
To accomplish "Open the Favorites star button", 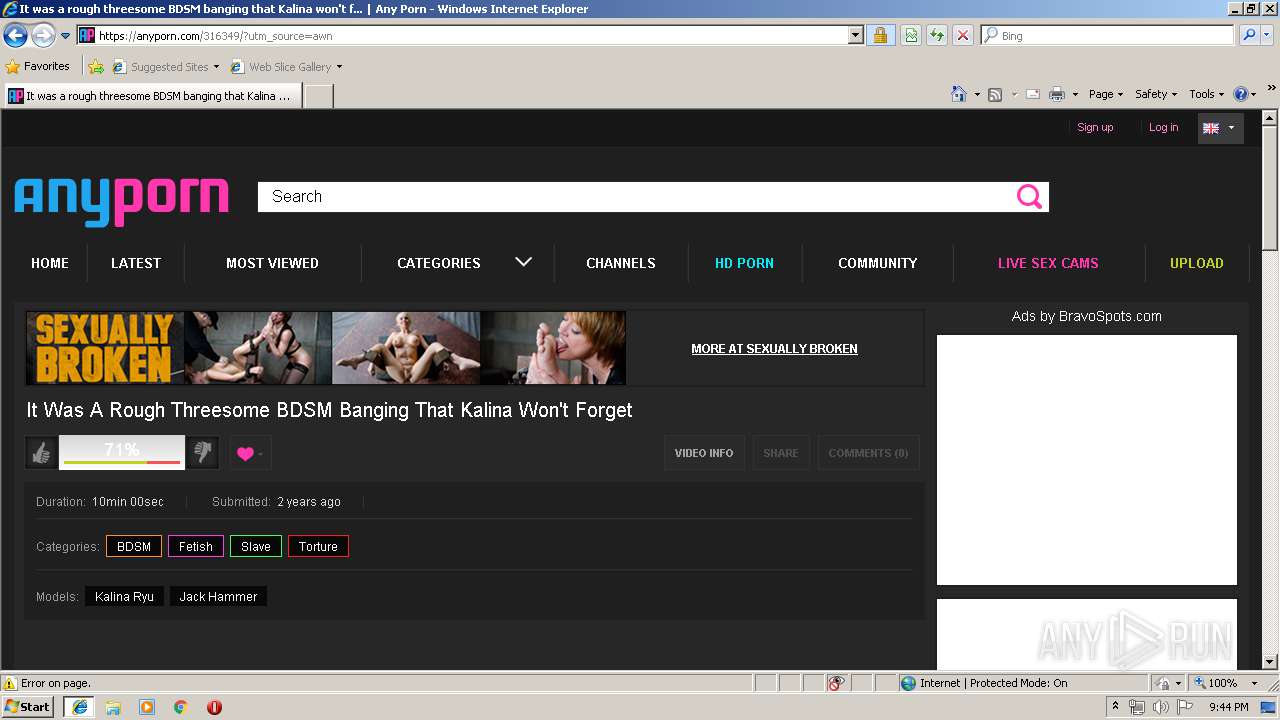I will pyautogui.click(x=38, y=67).
